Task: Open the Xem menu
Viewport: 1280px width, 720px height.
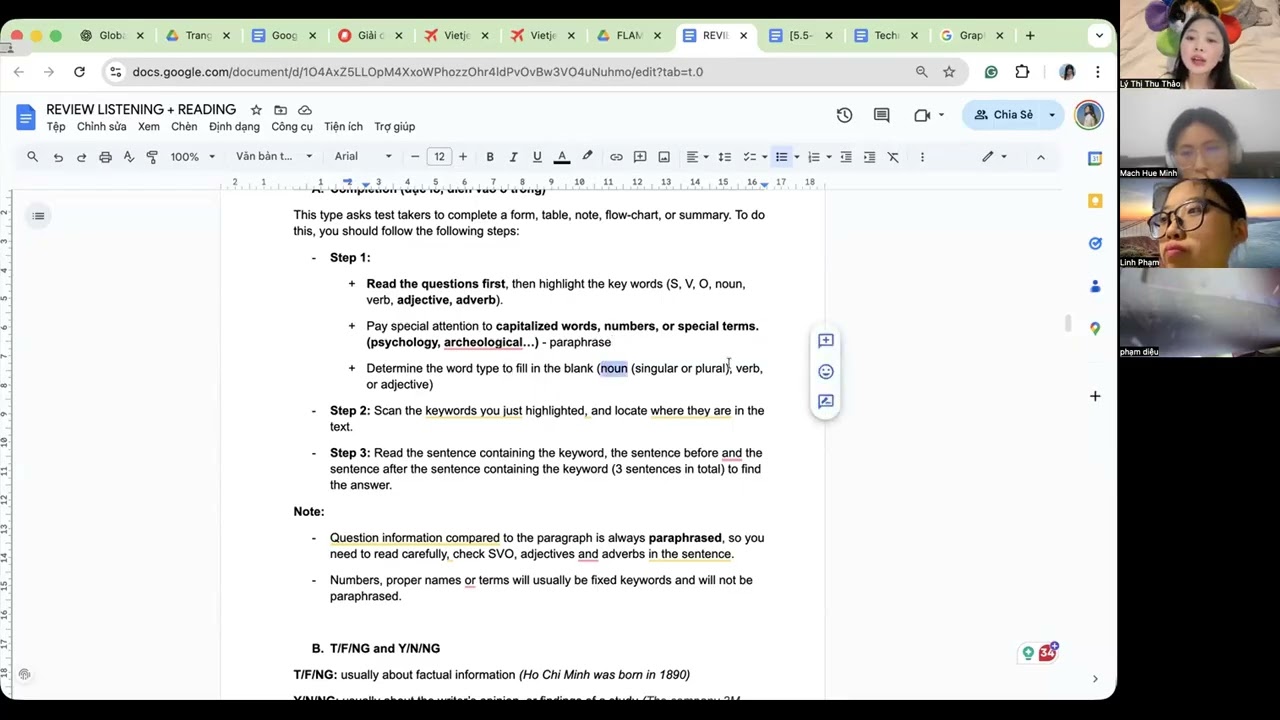Action: coord(149,127)
